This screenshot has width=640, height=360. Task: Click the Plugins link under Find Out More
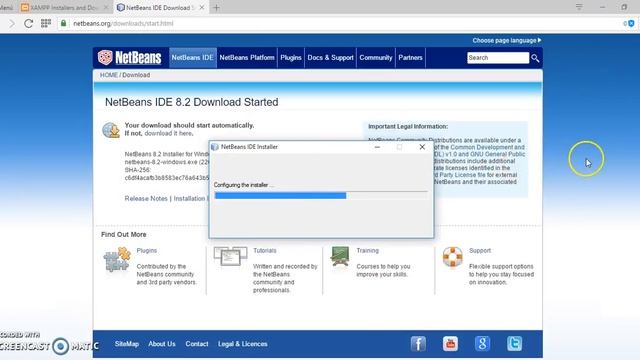pyautogui.click(x=147, y=251)
